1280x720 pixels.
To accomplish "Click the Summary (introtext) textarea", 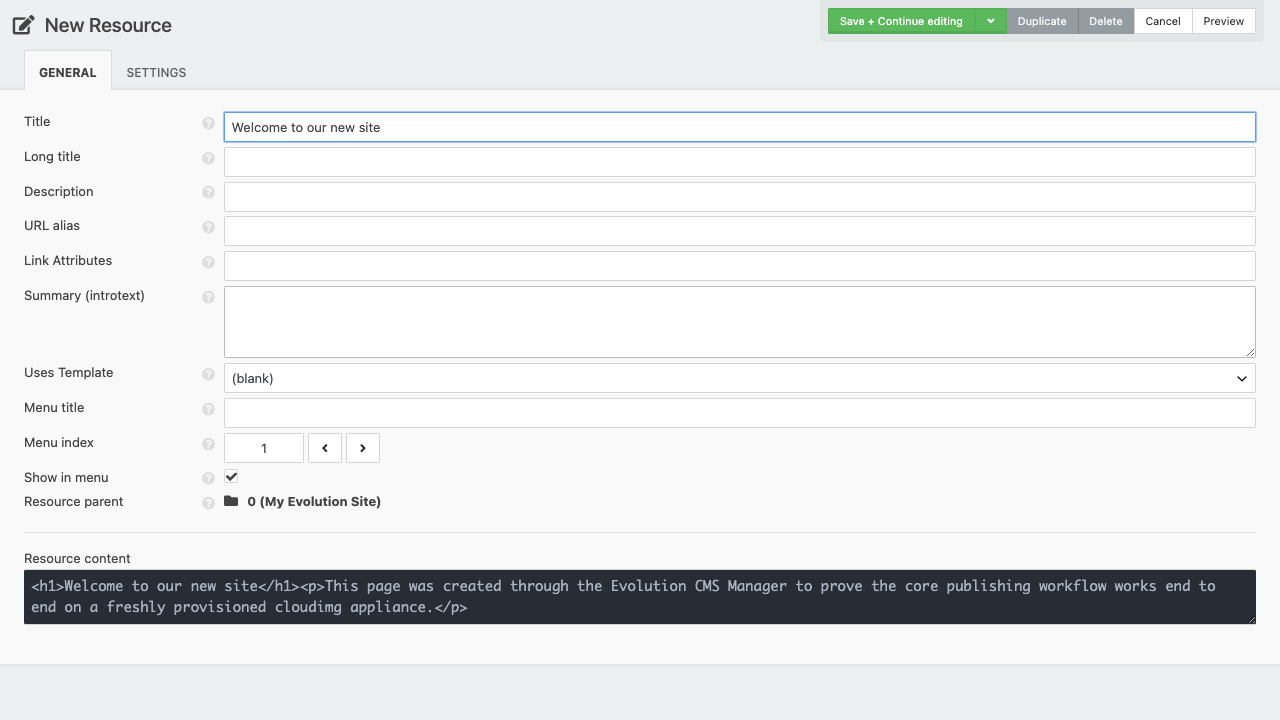I will 740,322.
